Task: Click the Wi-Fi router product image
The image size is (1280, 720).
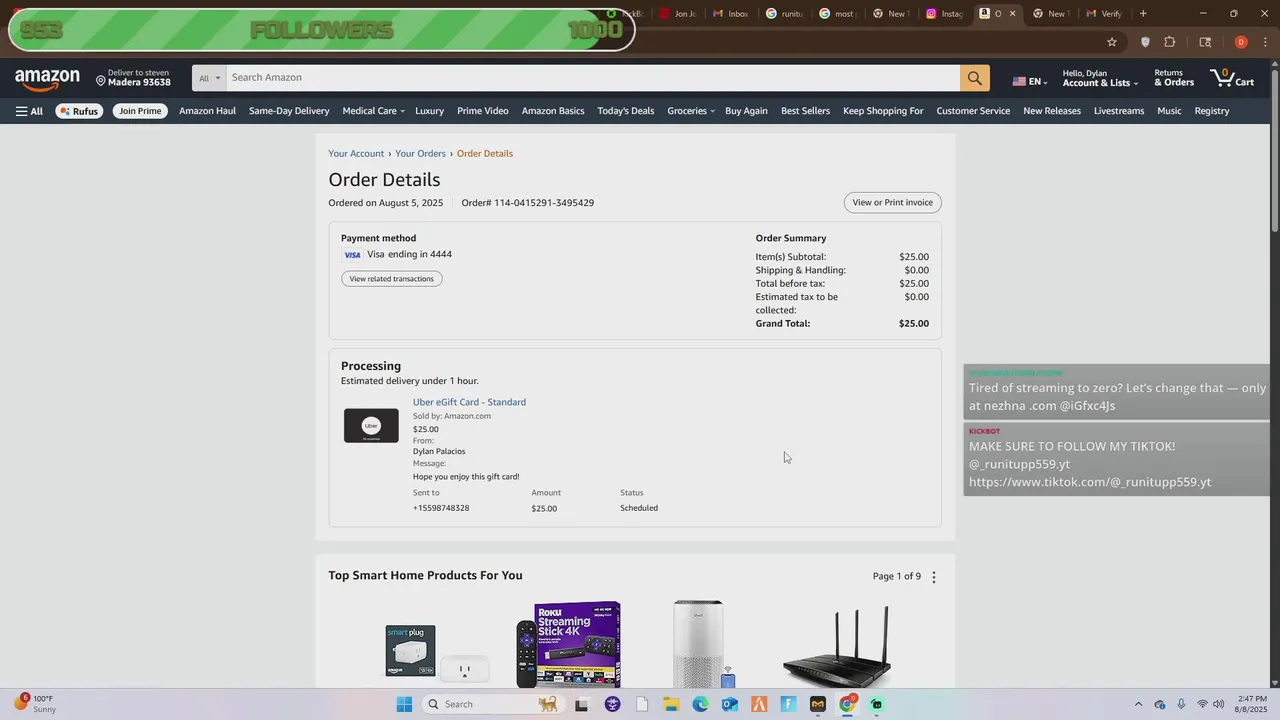Action: coord(837,647)
